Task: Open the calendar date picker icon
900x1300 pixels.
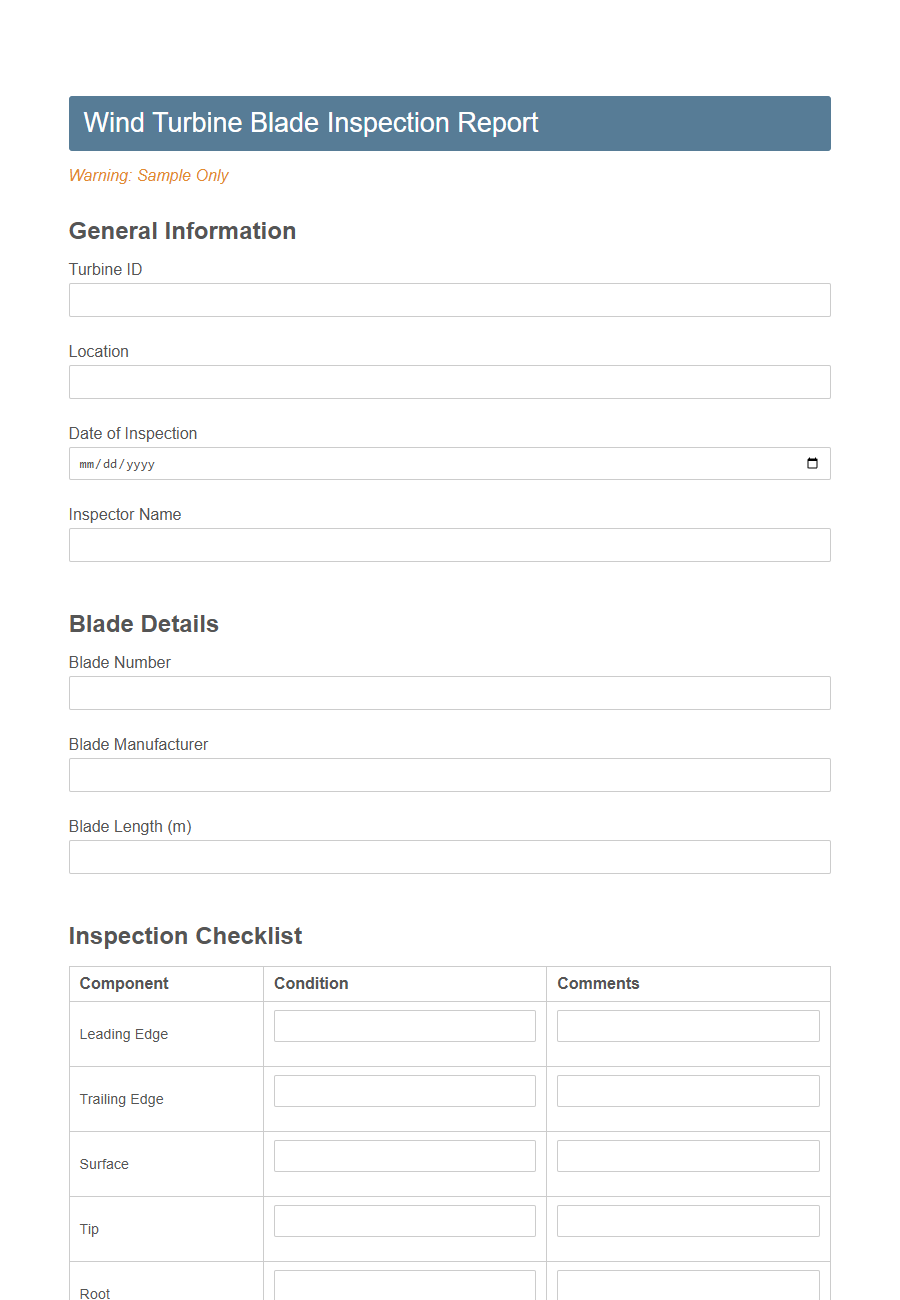Action: [x=810, y=463]
